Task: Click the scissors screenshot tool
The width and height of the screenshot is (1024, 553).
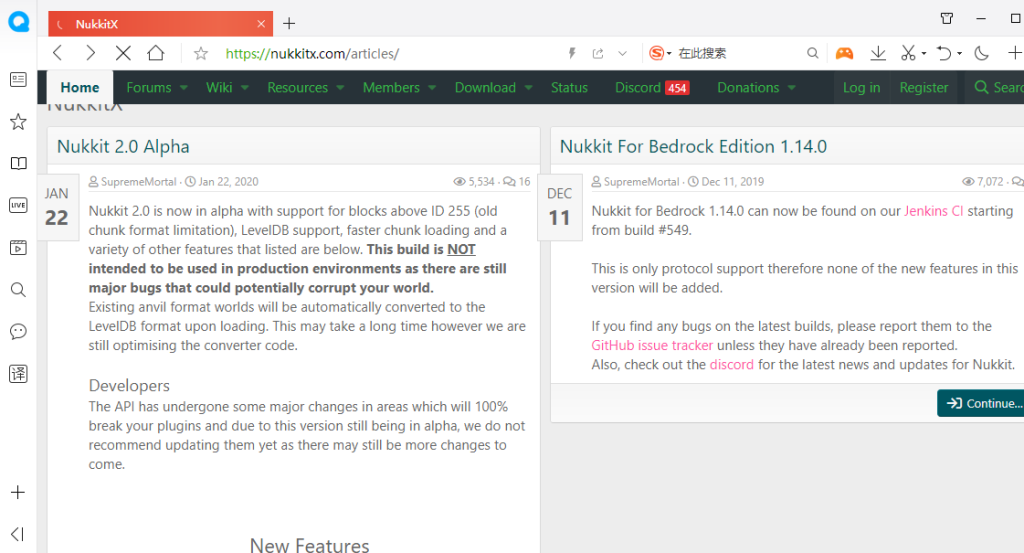Action: [908, 54]
